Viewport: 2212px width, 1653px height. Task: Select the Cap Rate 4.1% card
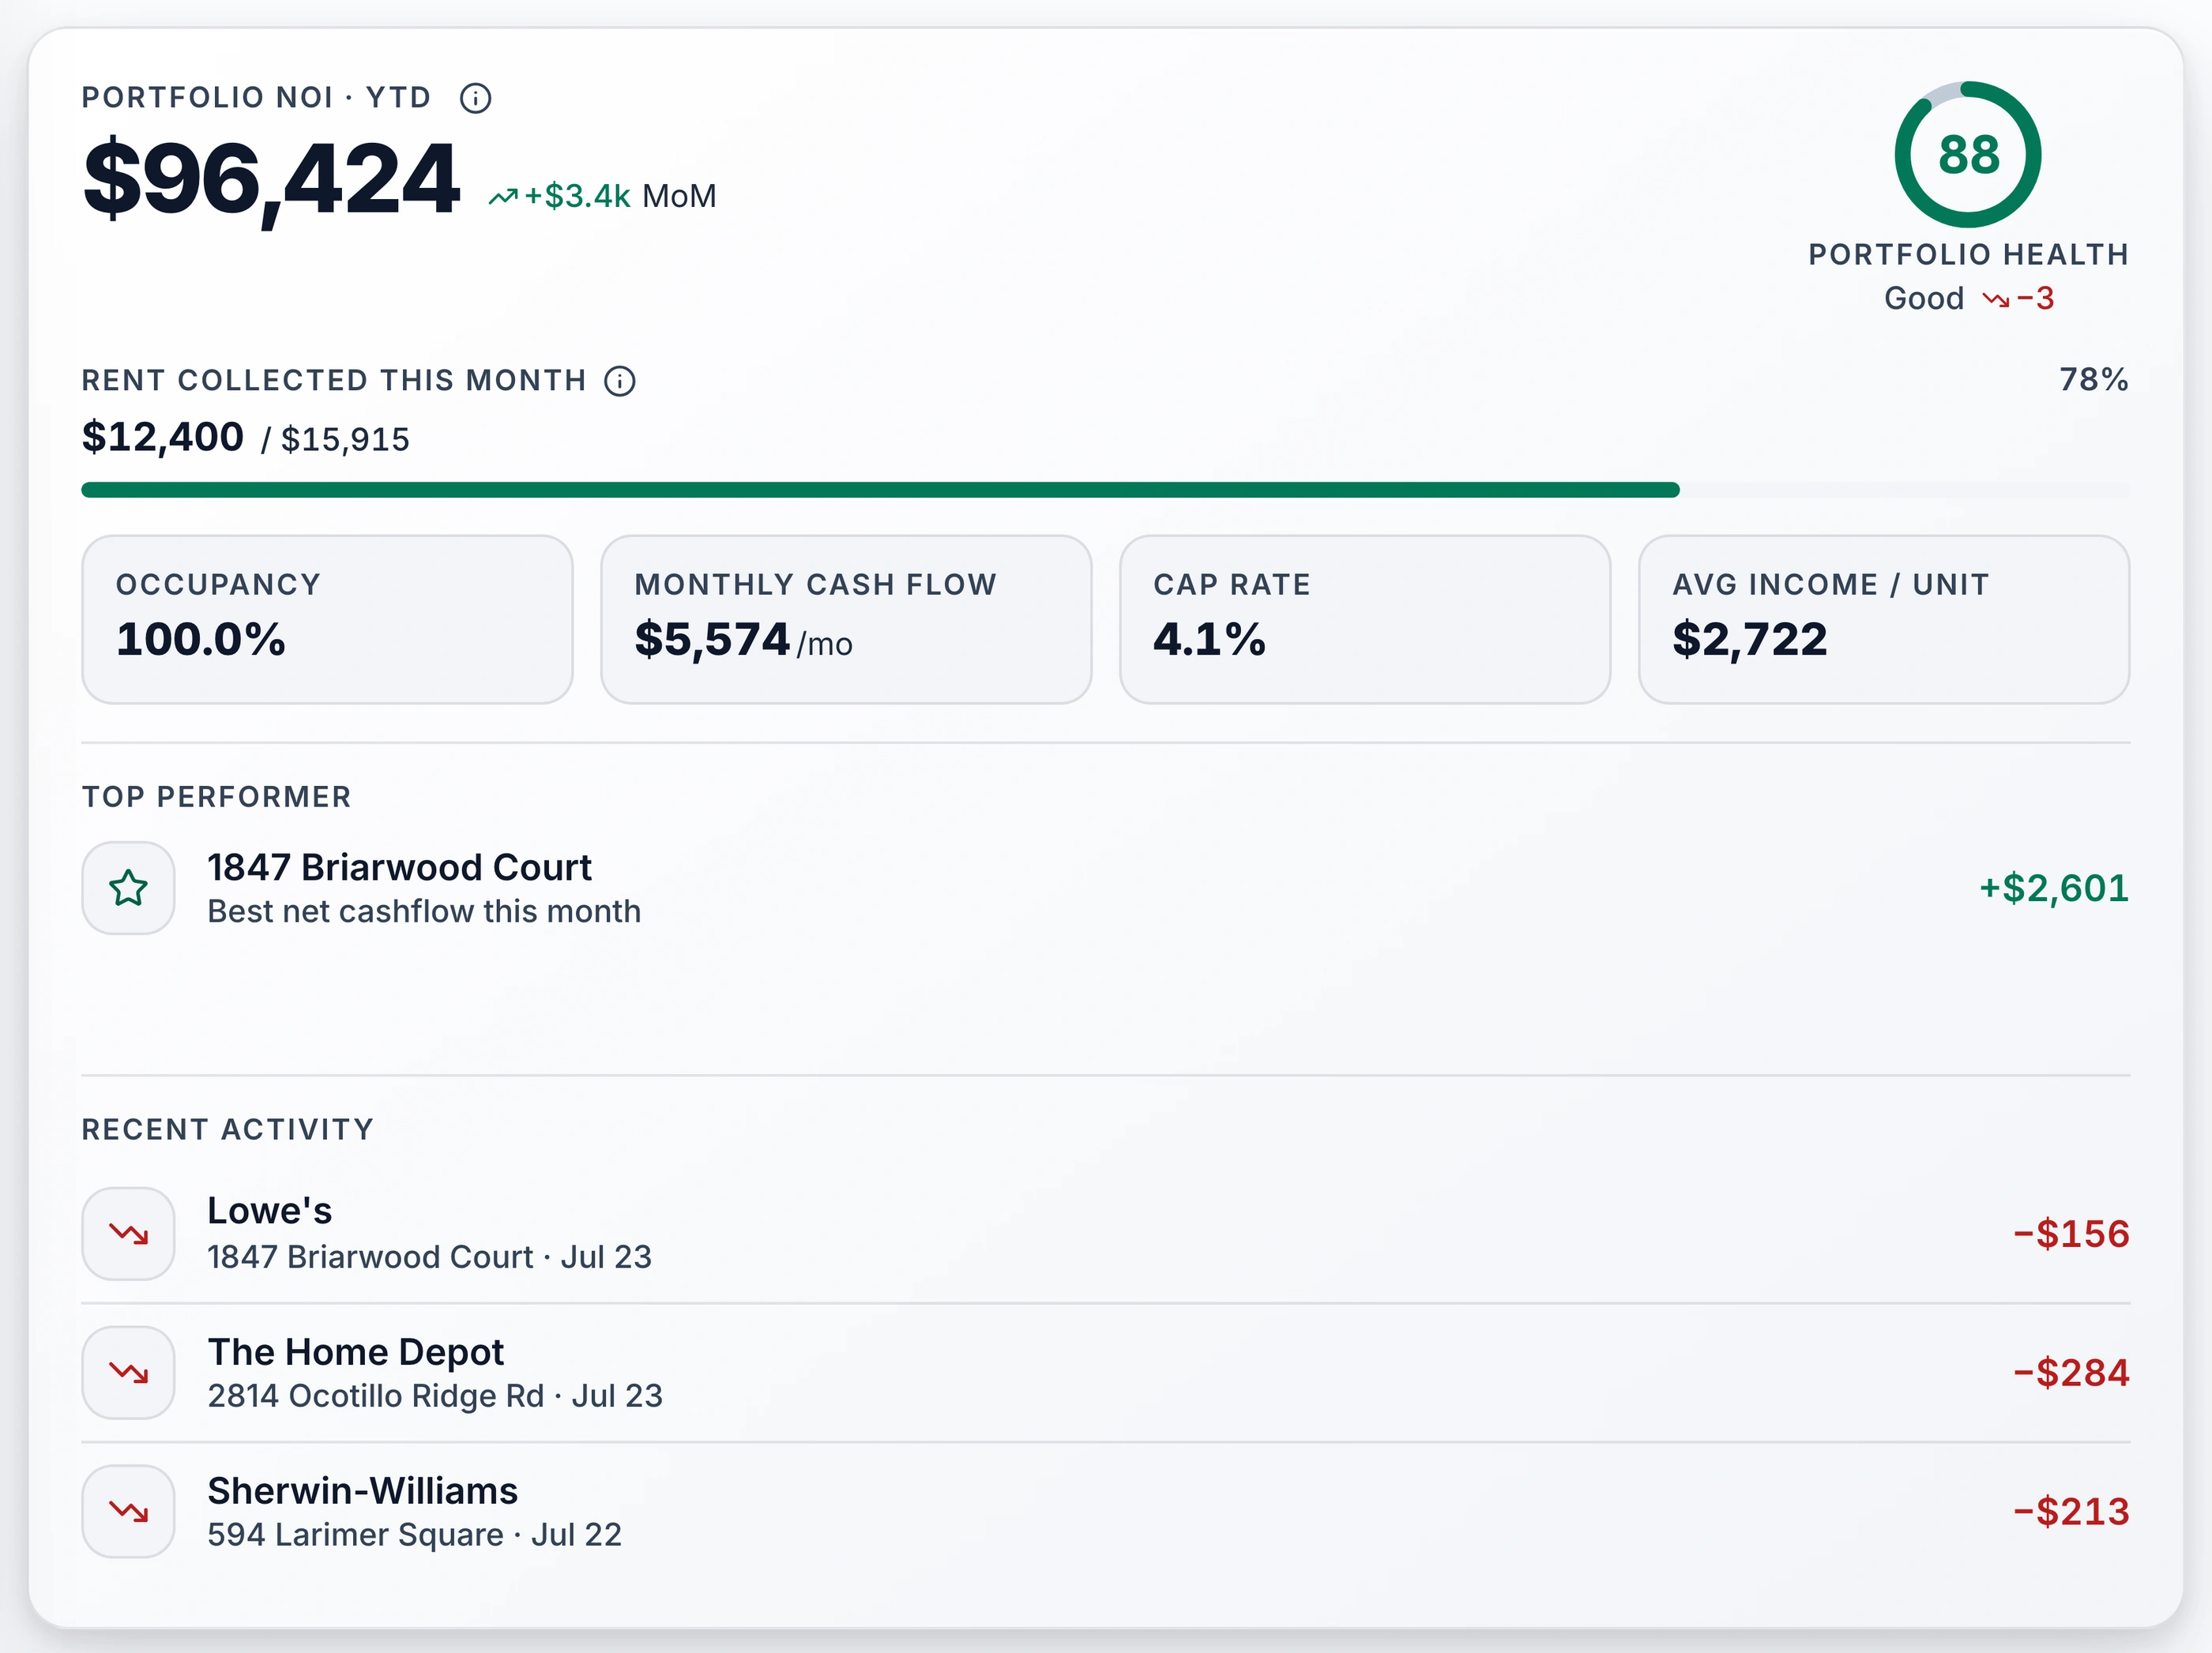1365,620
